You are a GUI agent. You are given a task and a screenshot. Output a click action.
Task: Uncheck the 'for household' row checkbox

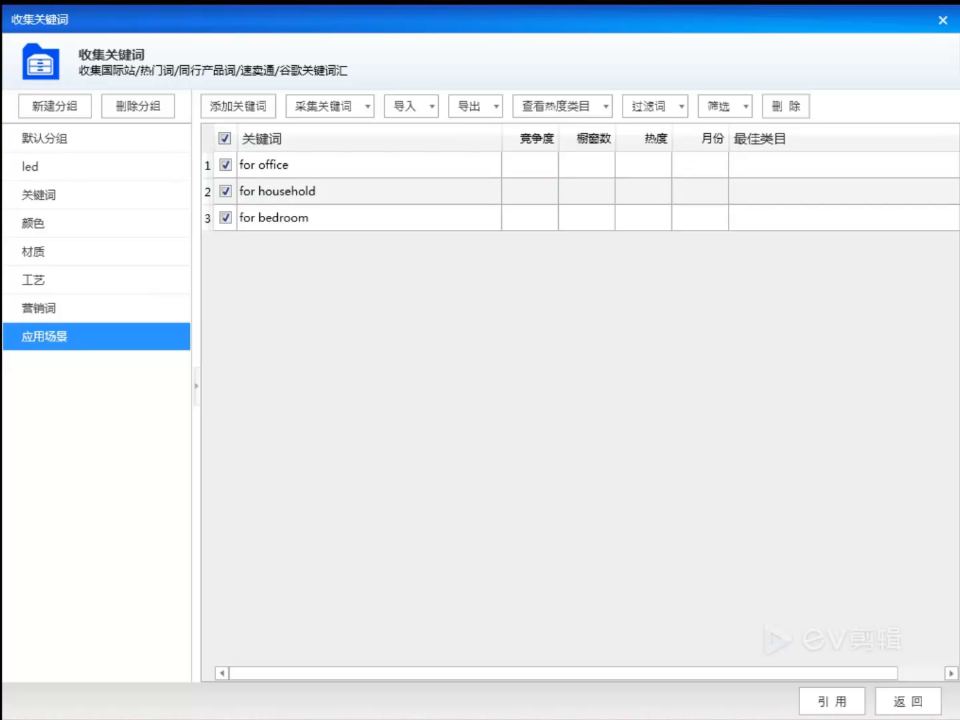225,191
